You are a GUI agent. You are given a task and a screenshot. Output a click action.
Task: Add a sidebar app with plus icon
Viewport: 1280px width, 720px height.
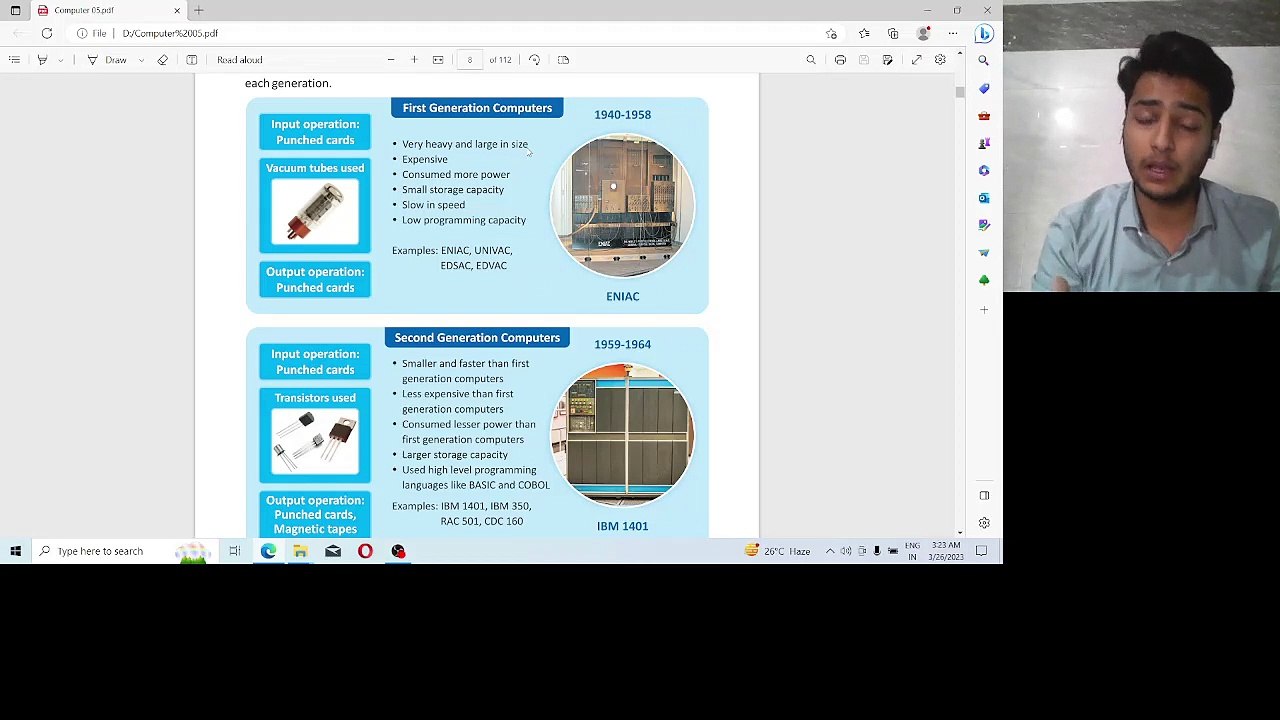point(984,310)
